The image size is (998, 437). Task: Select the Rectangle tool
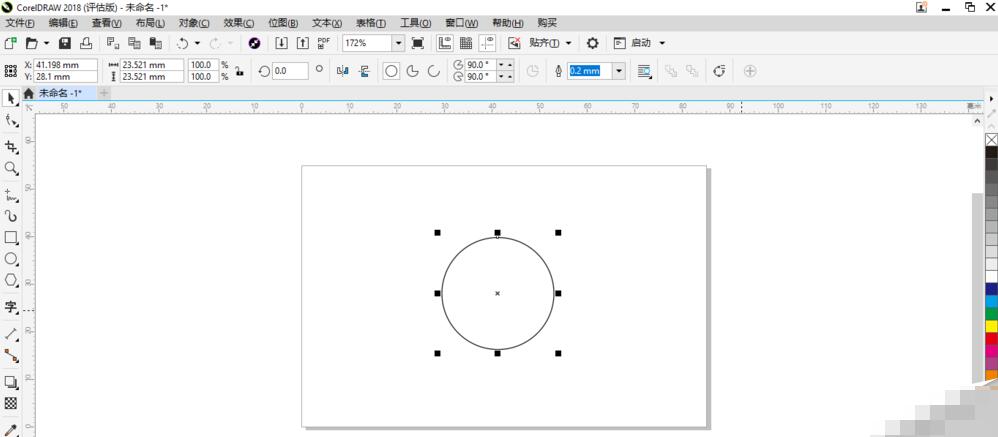[x=11, y=237]
